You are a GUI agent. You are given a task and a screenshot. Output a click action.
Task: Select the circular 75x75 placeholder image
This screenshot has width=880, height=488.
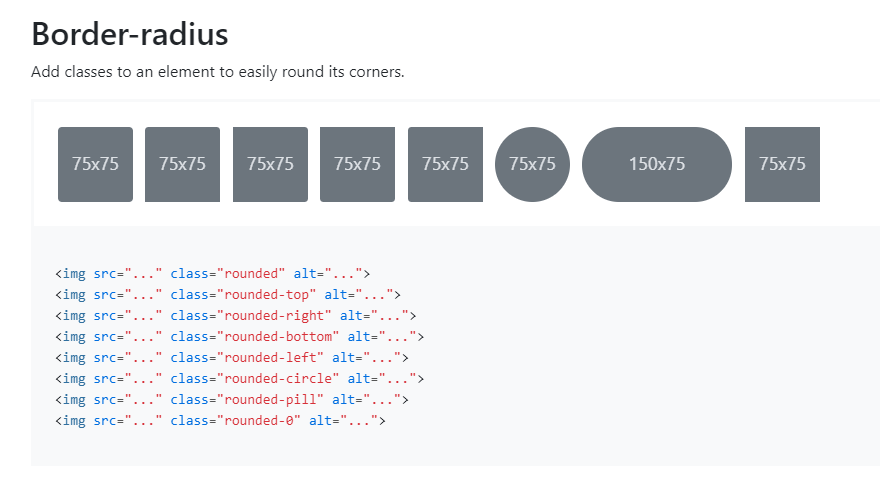[532, 164]
